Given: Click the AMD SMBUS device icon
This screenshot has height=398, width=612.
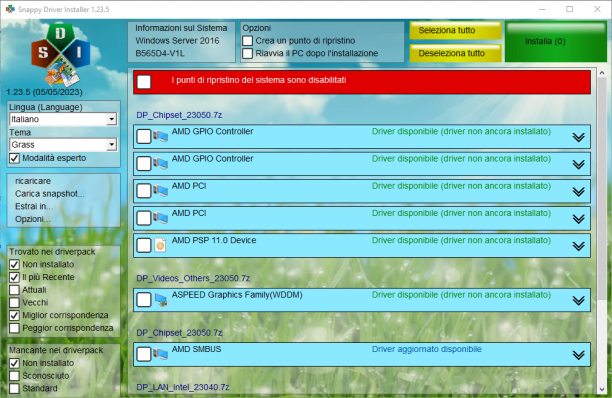Looking at the screenshot, I should tap(160, 354).
